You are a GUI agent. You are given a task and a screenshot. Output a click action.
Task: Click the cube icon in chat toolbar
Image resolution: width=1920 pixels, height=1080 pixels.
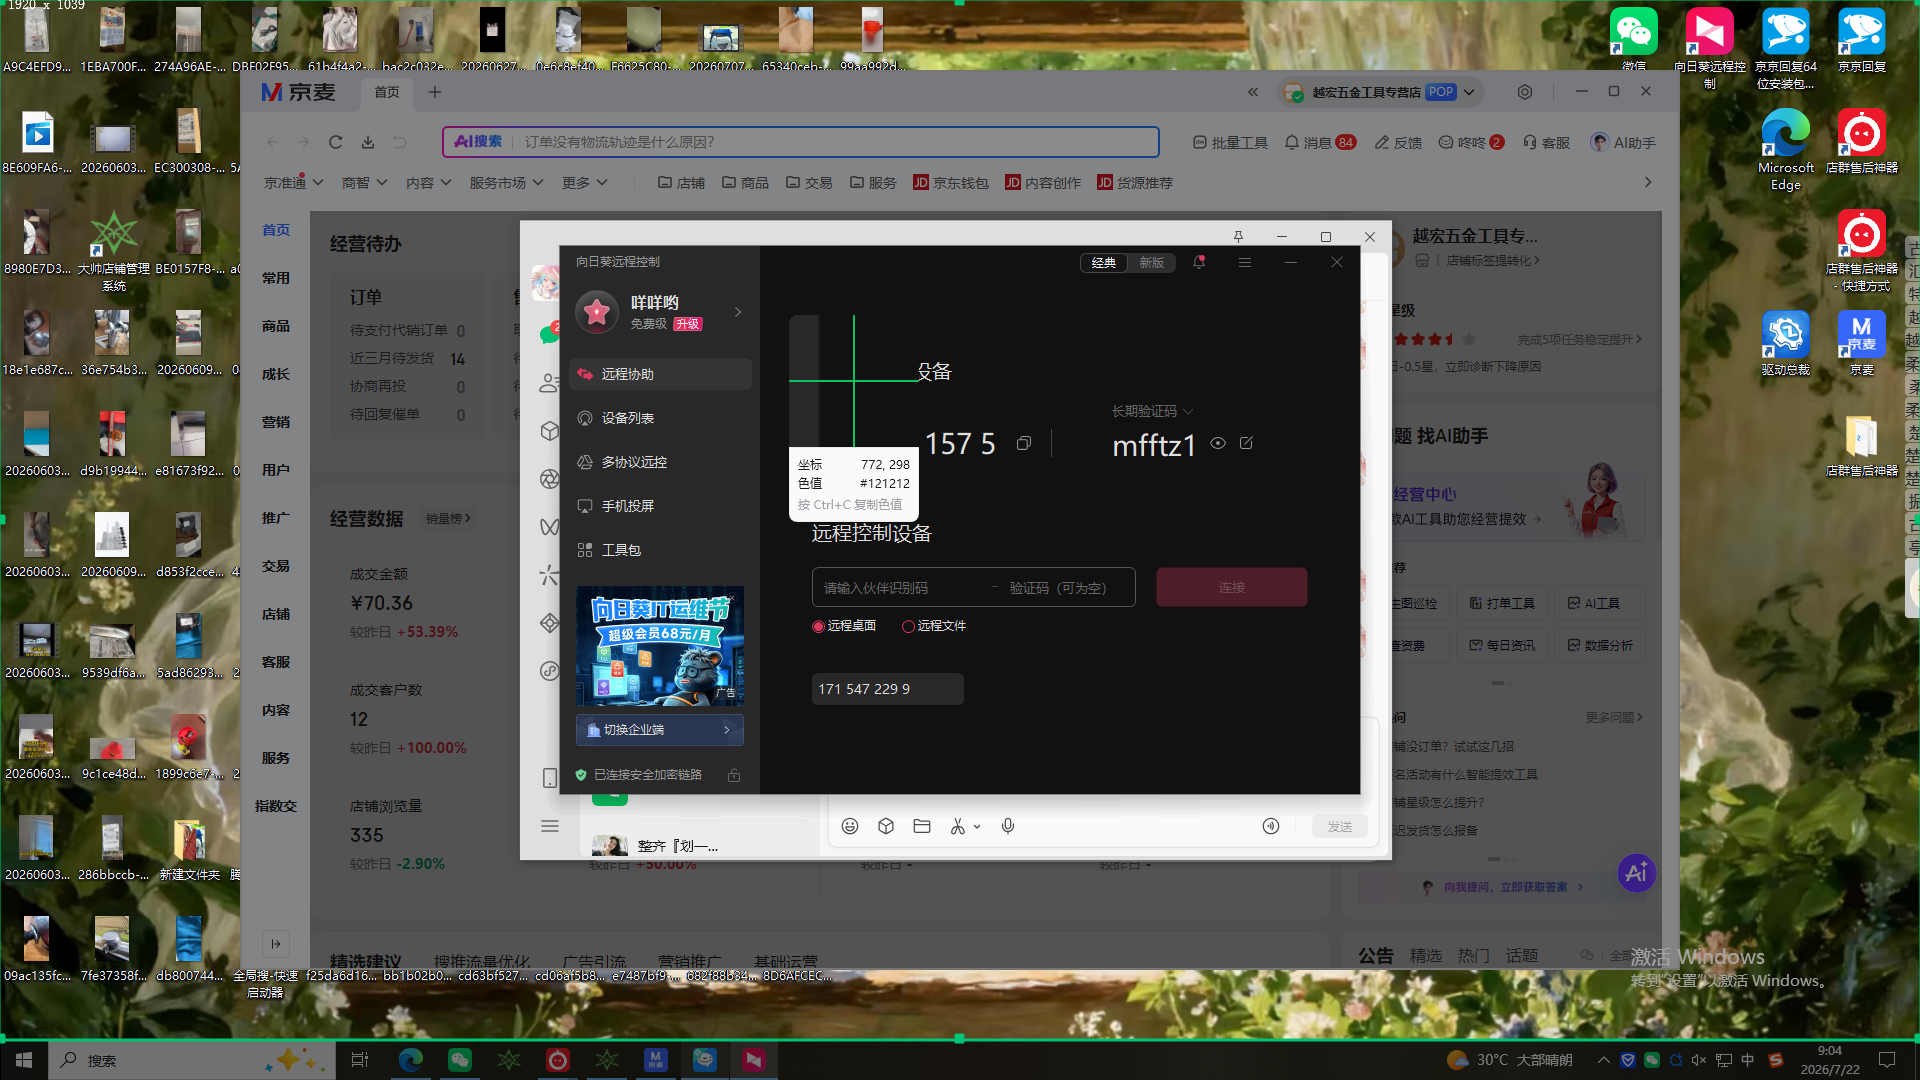(886, 826)
